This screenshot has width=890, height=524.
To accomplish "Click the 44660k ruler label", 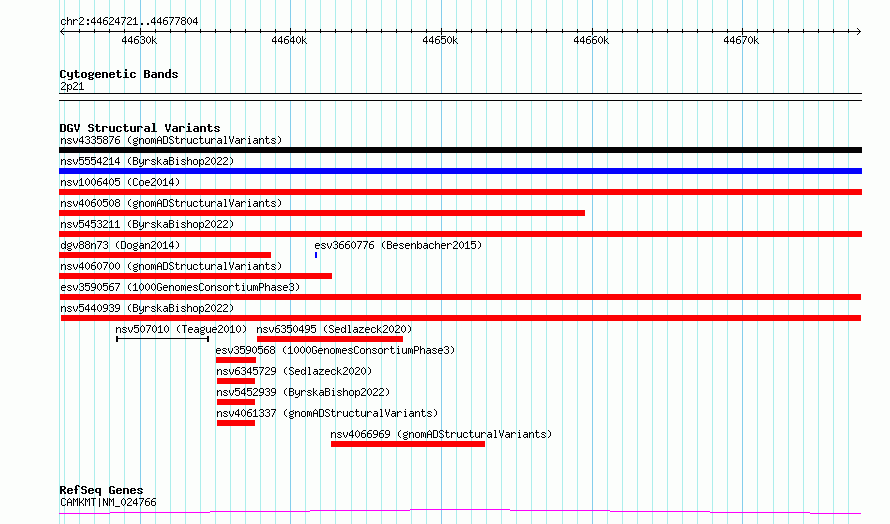I will pos(591,40).
